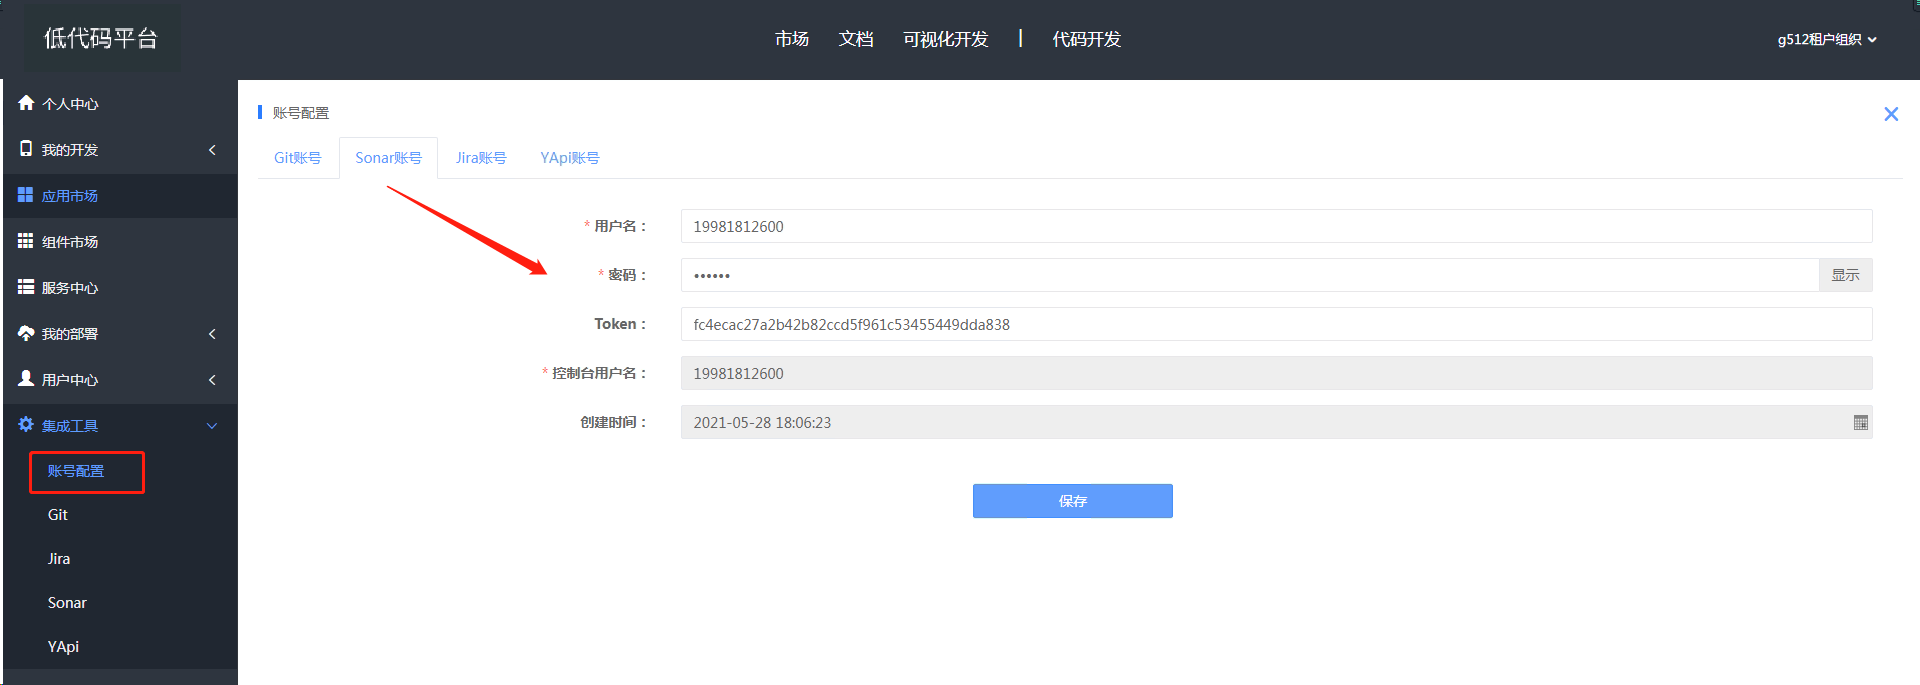Open the YApi sidebar submenu item

pyautogui.click(x=63, y=647)
